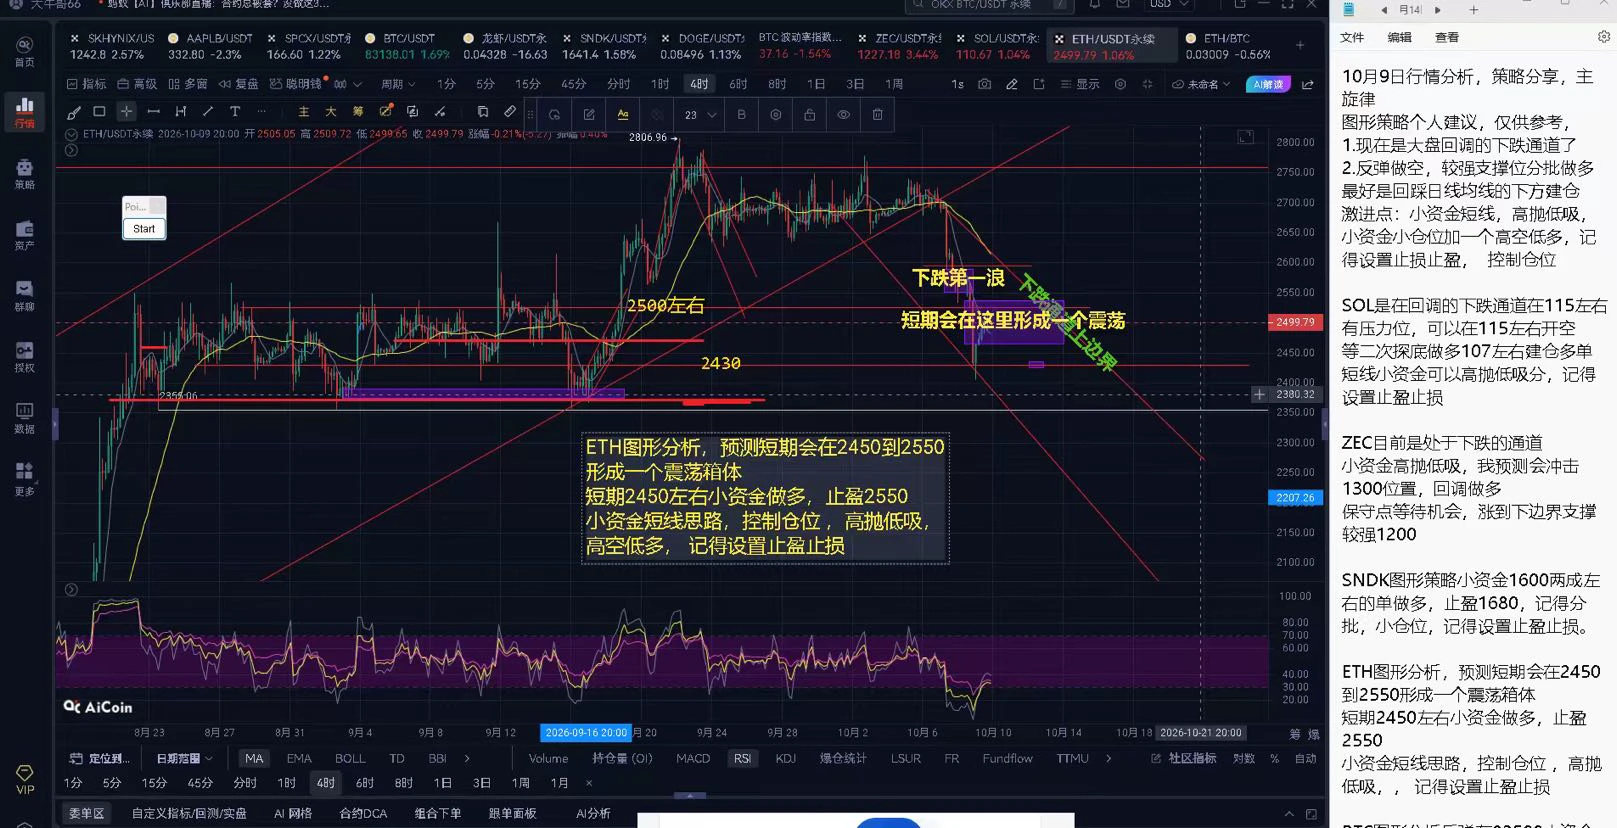Viewport: 1617px width, 828px height.
Task: Click the 2499.79 current price label
Action: click(x=1296, y=322)
